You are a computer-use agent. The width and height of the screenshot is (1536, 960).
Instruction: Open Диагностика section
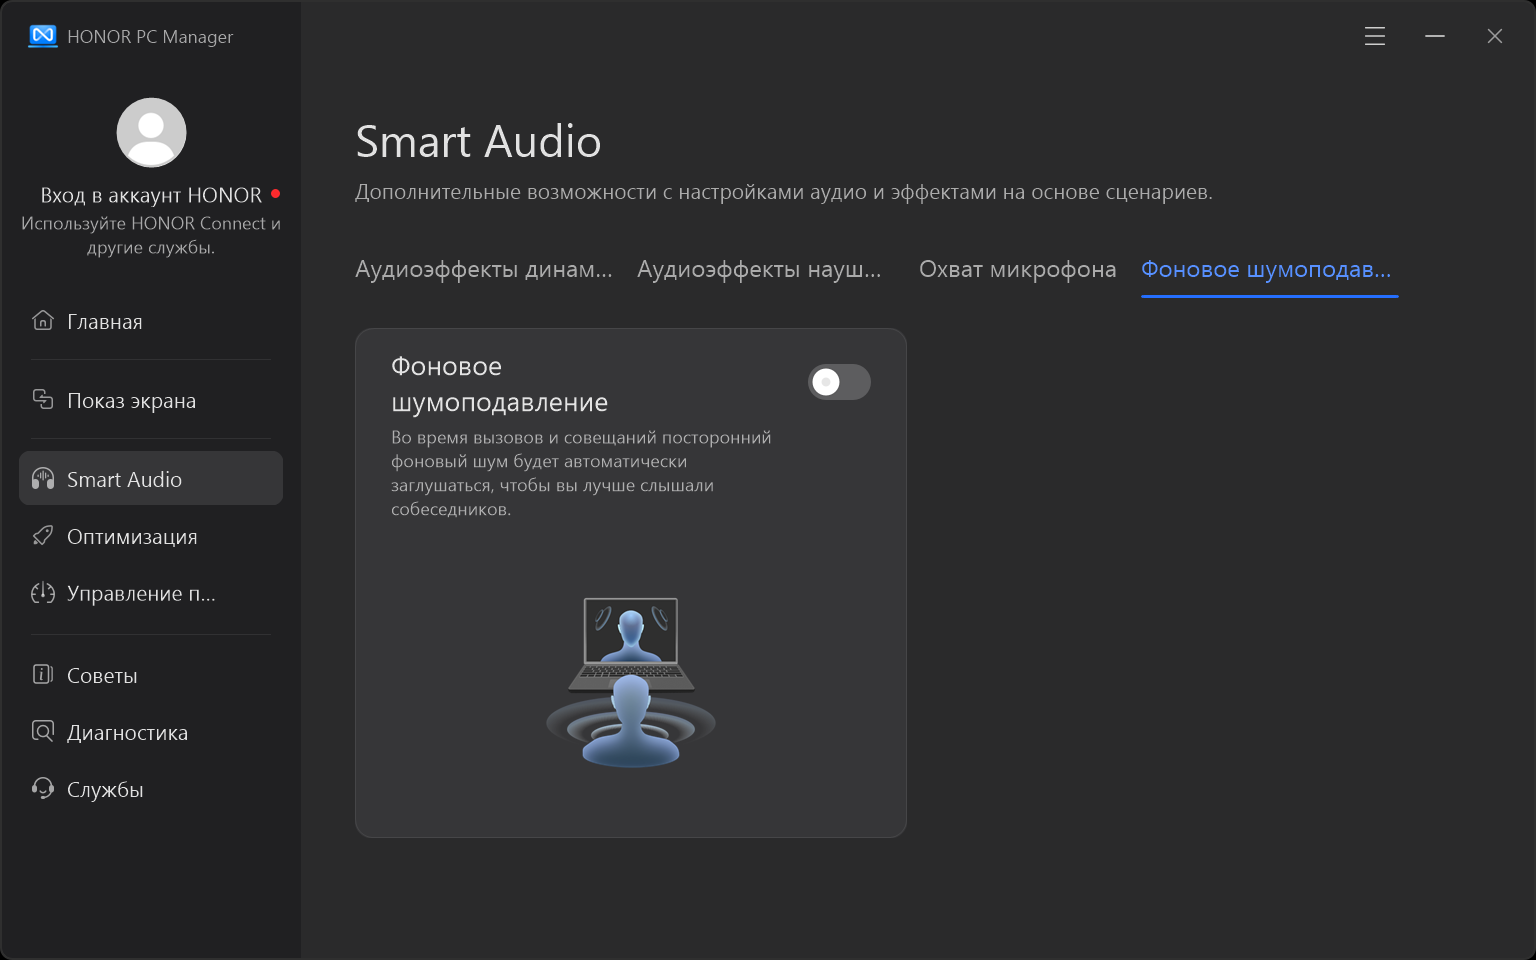point(151,732)
